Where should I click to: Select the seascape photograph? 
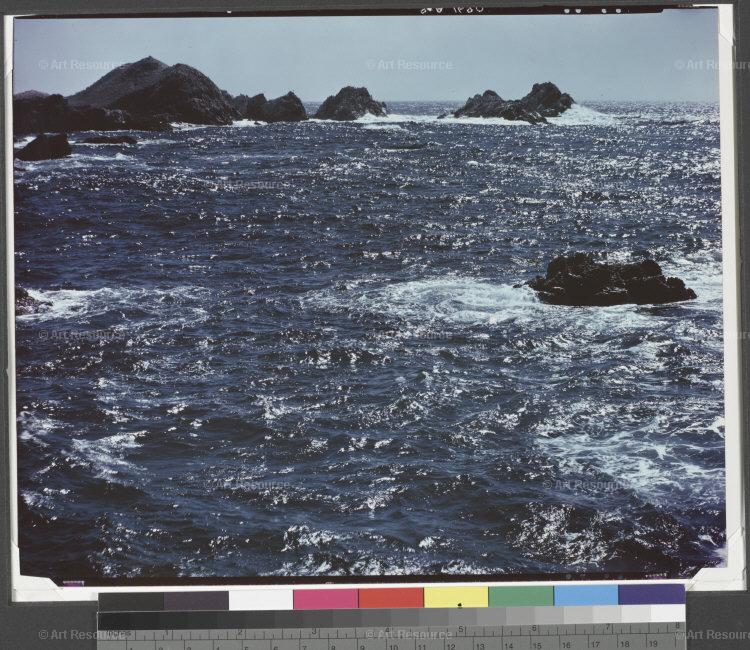coord(369,296)
